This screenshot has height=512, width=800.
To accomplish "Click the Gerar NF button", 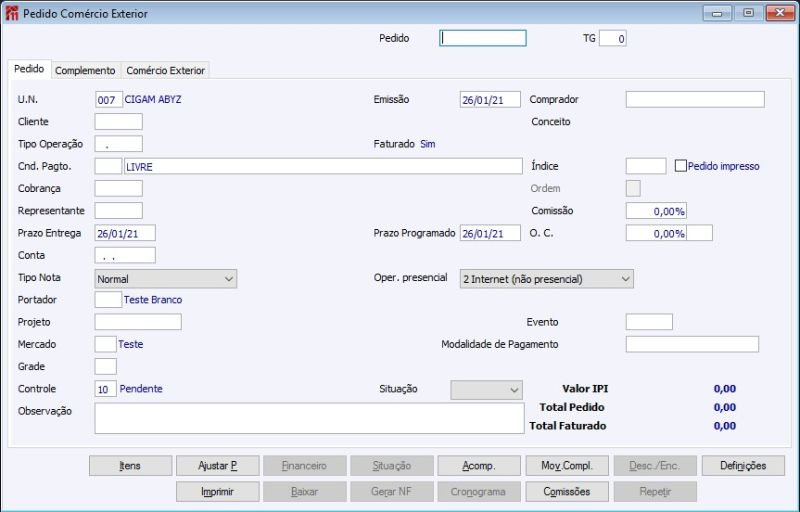I will click(x=392, y=492).
